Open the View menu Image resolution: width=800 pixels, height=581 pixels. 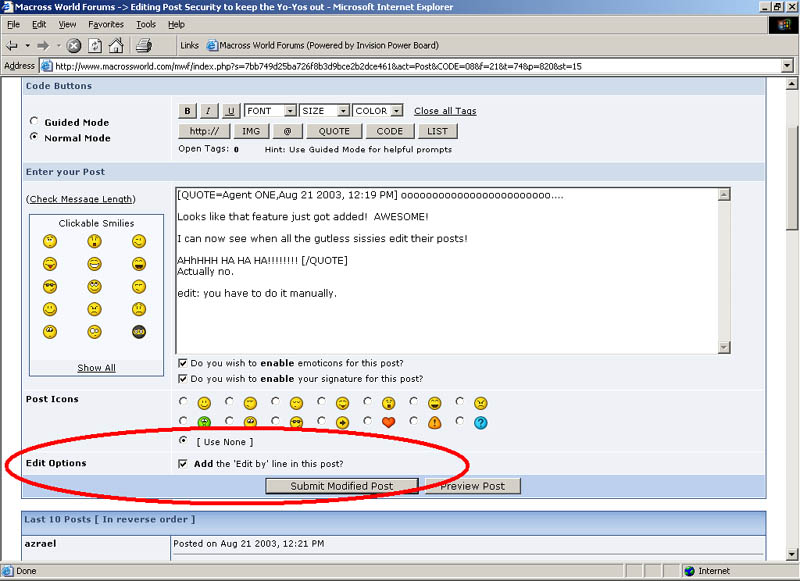67,24
